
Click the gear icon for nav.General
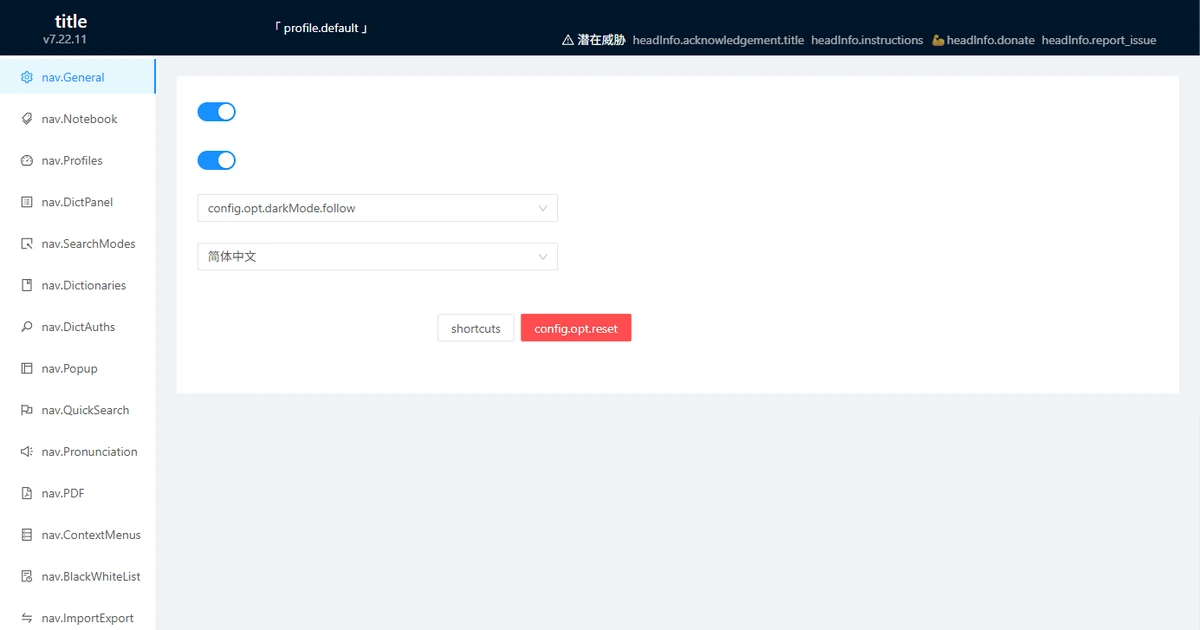click(x=27, y=77)
